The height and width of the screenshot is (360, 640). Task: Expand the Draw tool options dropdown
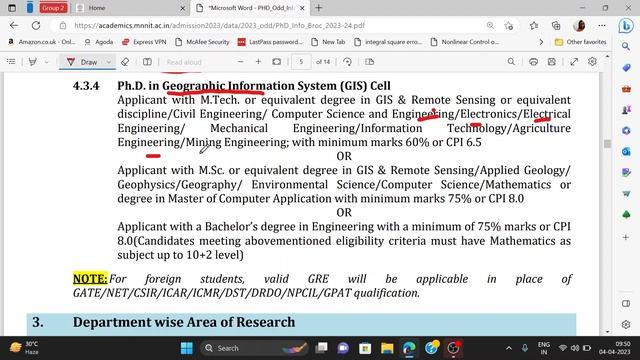[109, 62]
